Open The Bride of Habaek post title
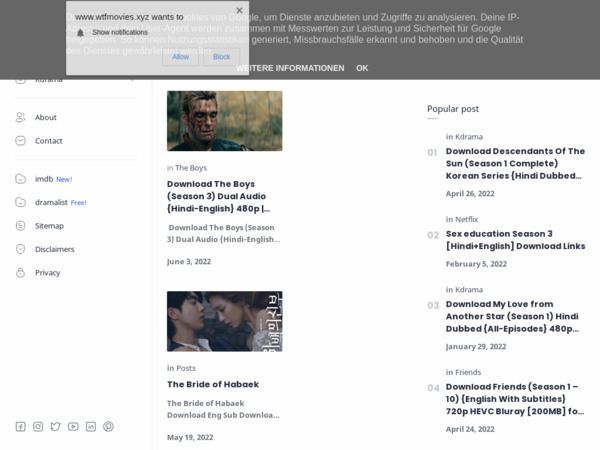600x450 pixels. coord(213,384)
